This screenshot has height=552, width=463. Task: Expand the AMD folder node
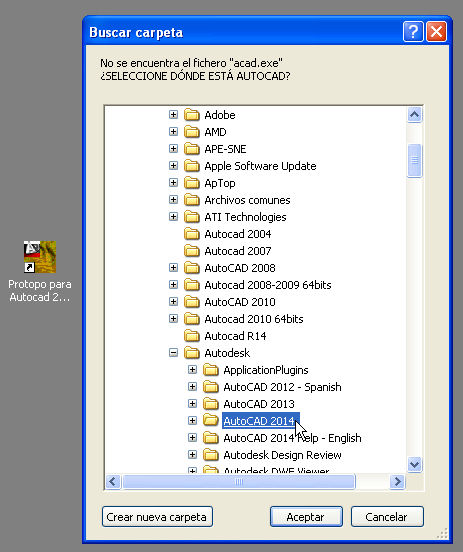pos(173,132)
